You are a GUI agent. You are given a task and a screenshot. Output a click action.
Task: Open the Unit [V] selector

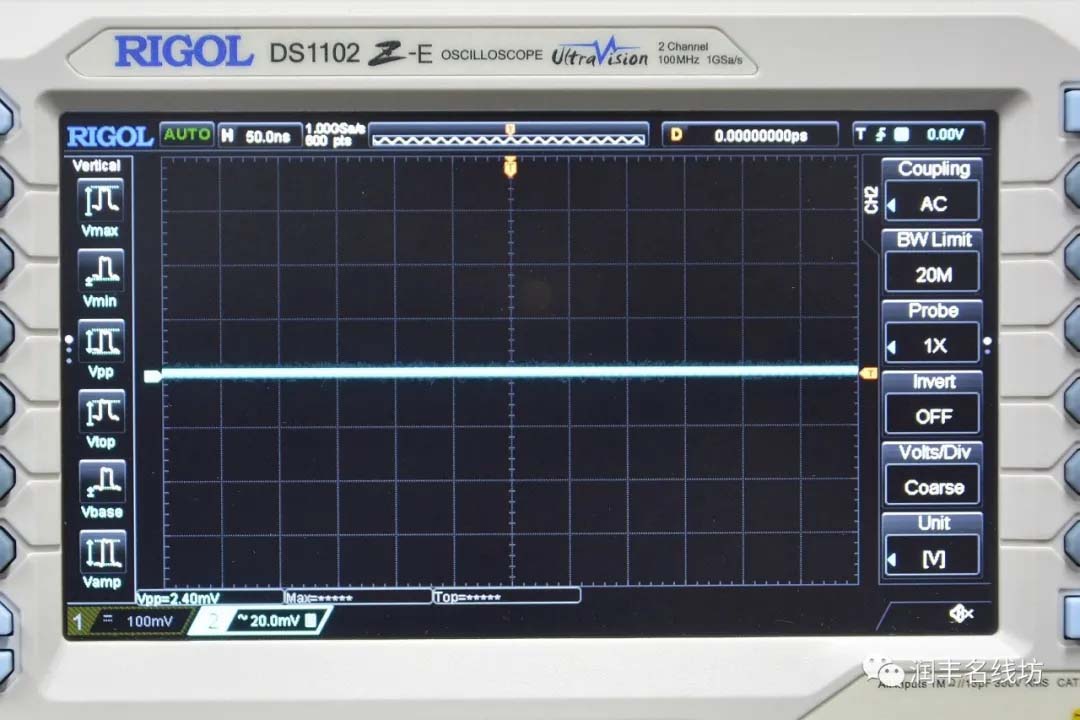[932, 558]
